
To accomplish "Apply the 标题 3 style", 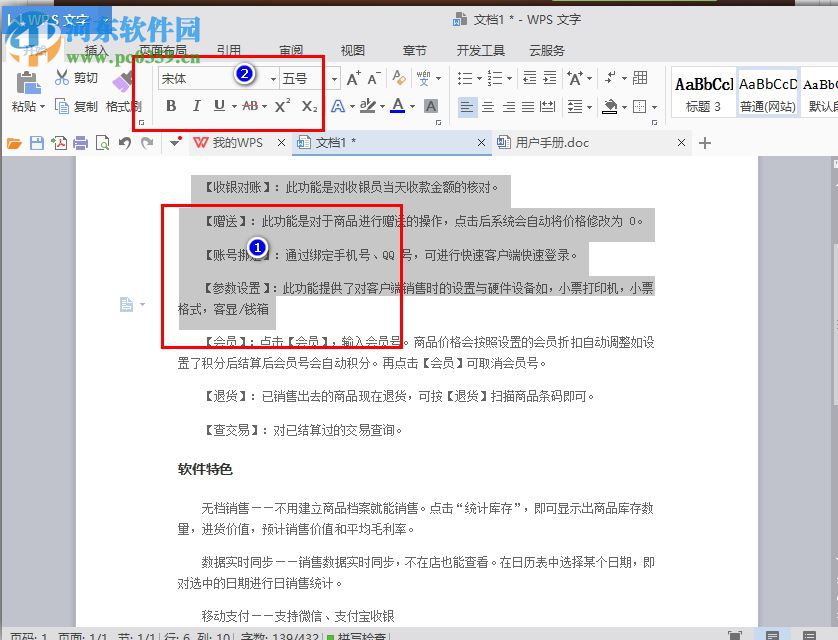I will [x=703, y=95].
